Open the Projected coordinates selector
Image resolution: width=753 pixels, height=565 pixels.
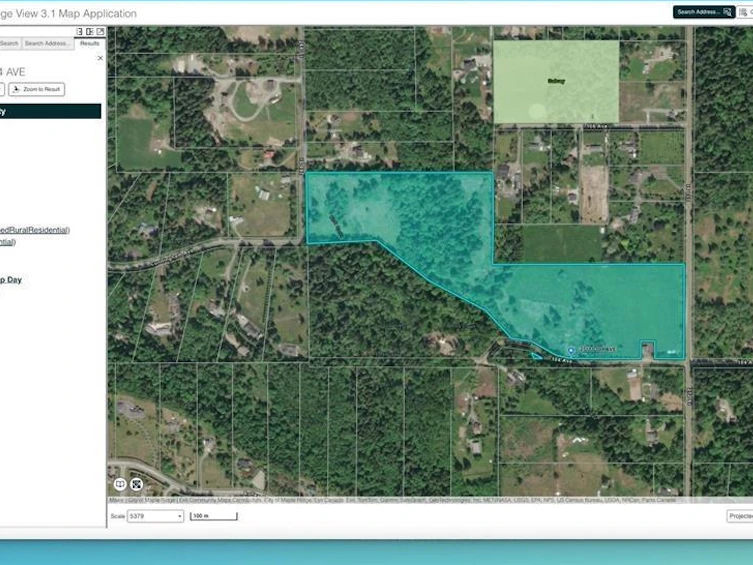coord(740,516)
